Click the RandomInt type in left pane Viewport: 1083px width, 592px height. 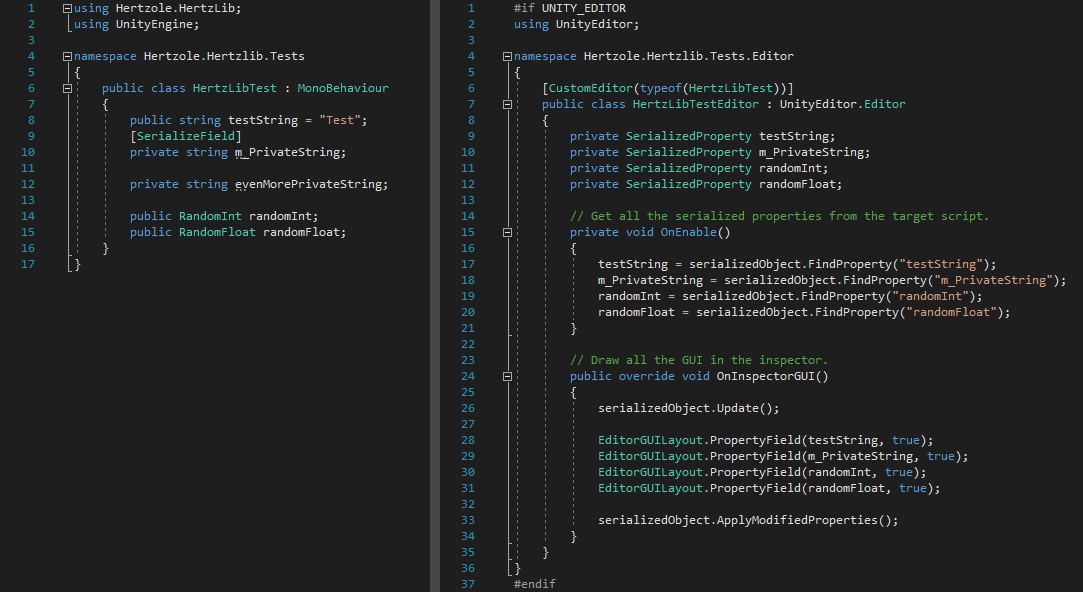coord(210,216)
